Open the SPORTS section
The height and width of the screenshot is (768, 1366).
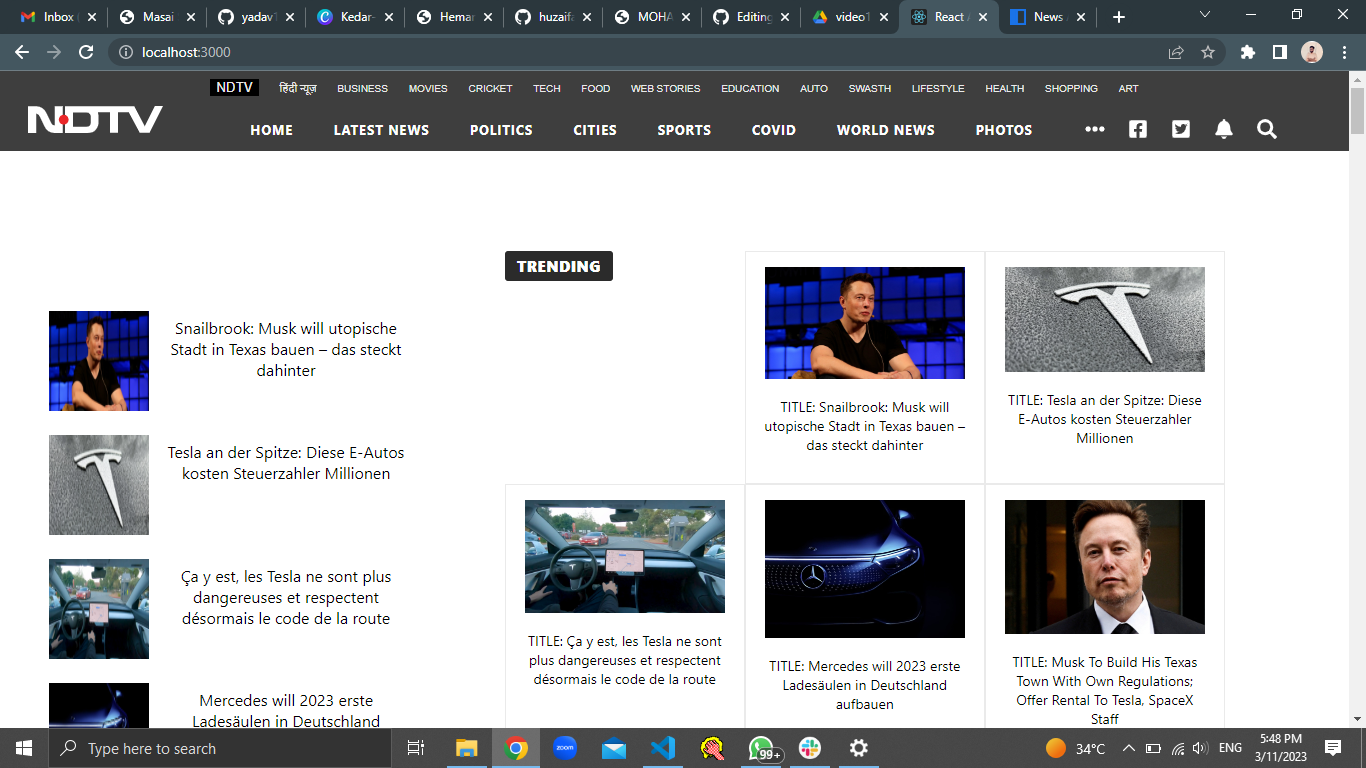(x=684, y=130)
